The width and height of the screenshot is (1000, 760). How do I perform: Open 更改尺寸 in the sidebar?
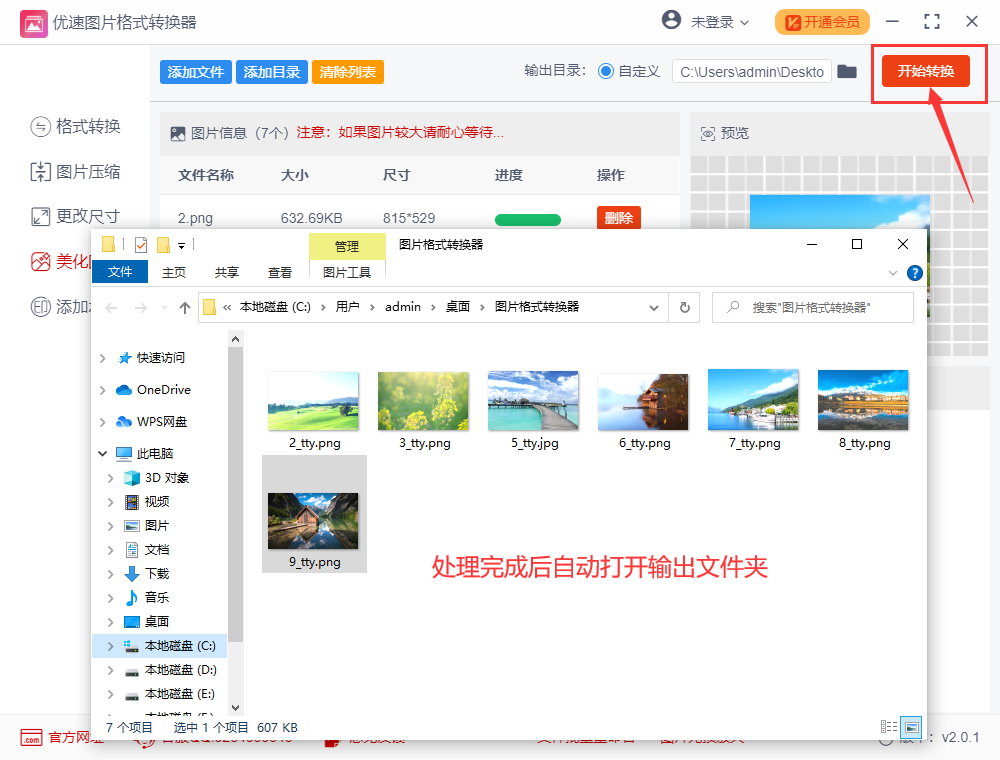click(x=75, y=216)
